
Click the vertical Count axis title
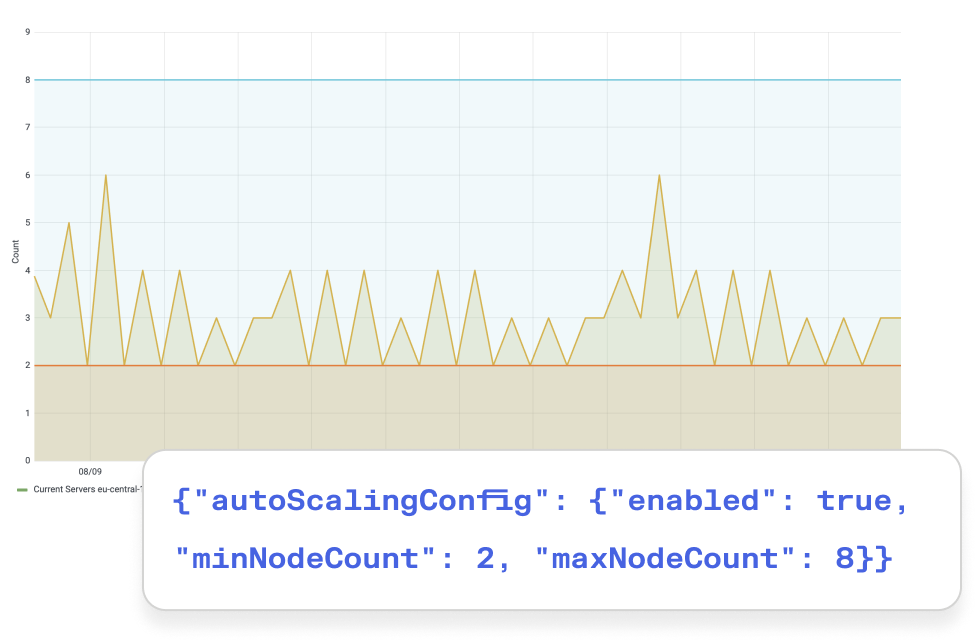[x=16, y=251]
